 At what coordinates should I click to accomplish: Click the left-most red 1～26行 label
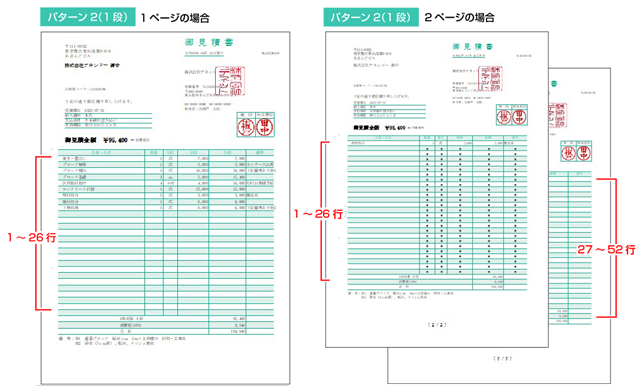click(x=31, y=238)
